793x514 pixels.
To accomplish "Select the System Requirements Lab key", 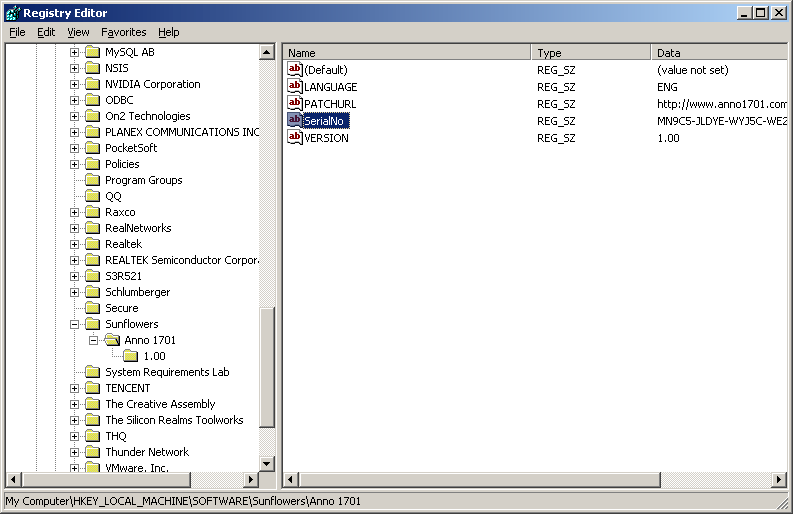I will [167, 372].
